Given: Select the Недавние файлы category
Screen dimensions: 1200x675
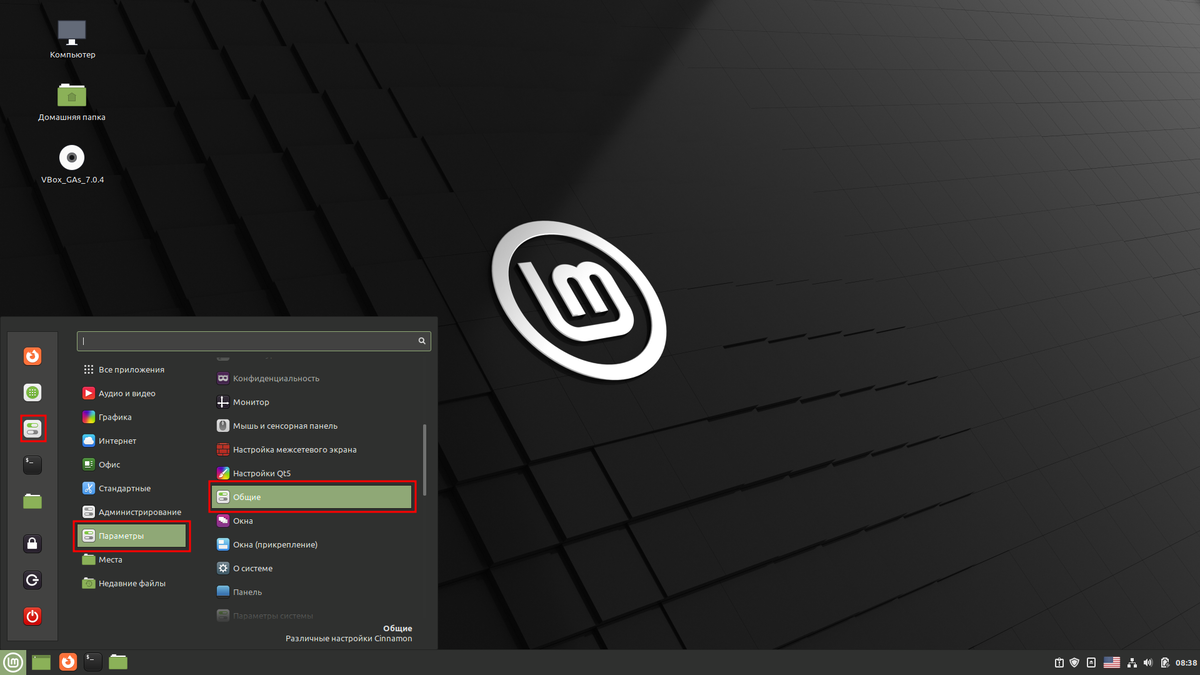Looking at the screenshot, I should 133,583.
